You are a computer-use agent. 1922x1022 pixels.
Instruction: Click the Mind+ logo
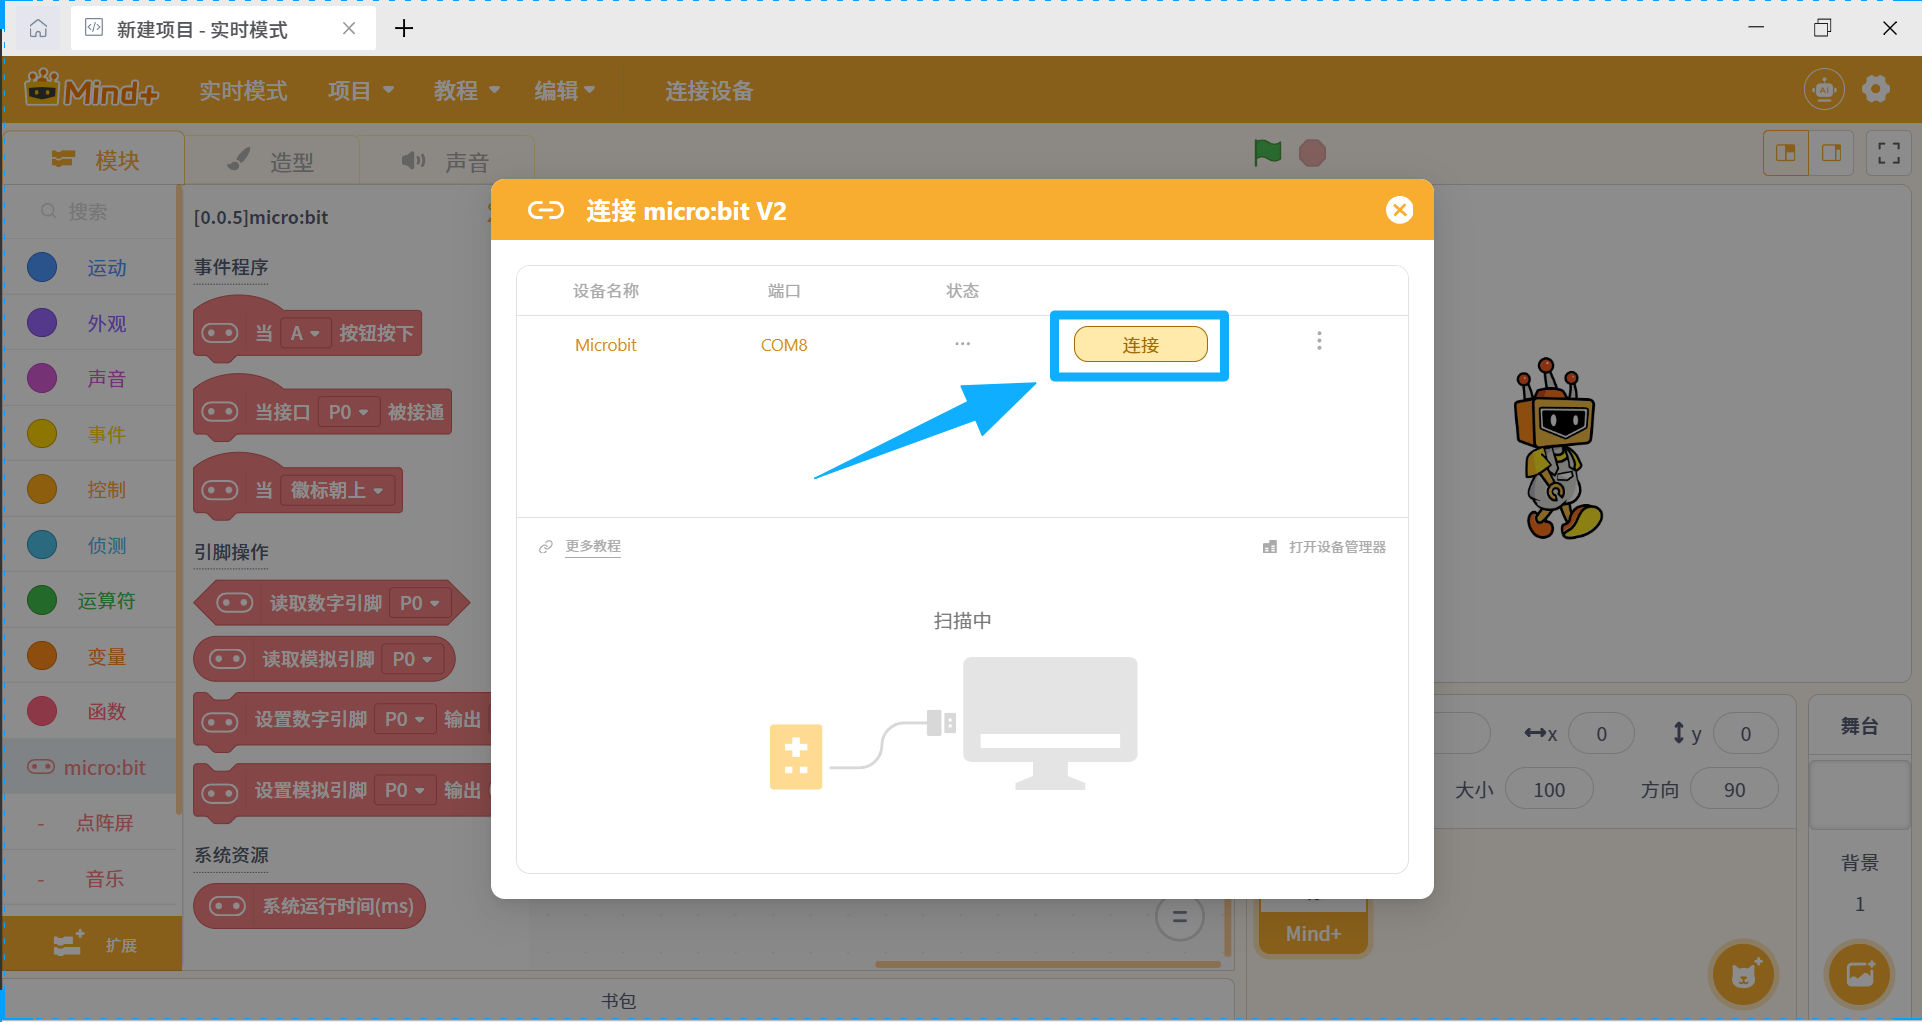(92, 90)
